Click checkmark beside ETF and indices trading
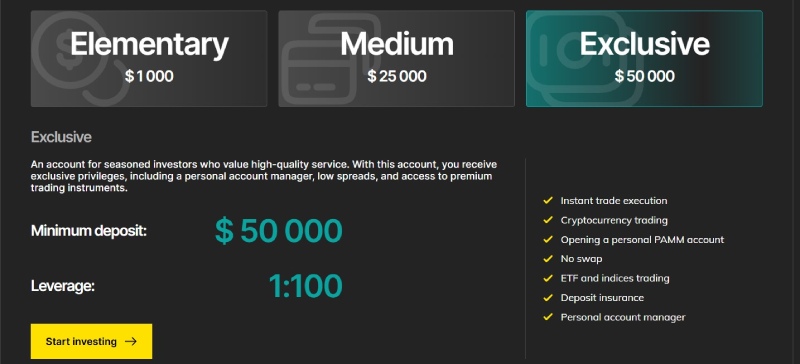This screenshot has height=364, width=800. point(548,278)
